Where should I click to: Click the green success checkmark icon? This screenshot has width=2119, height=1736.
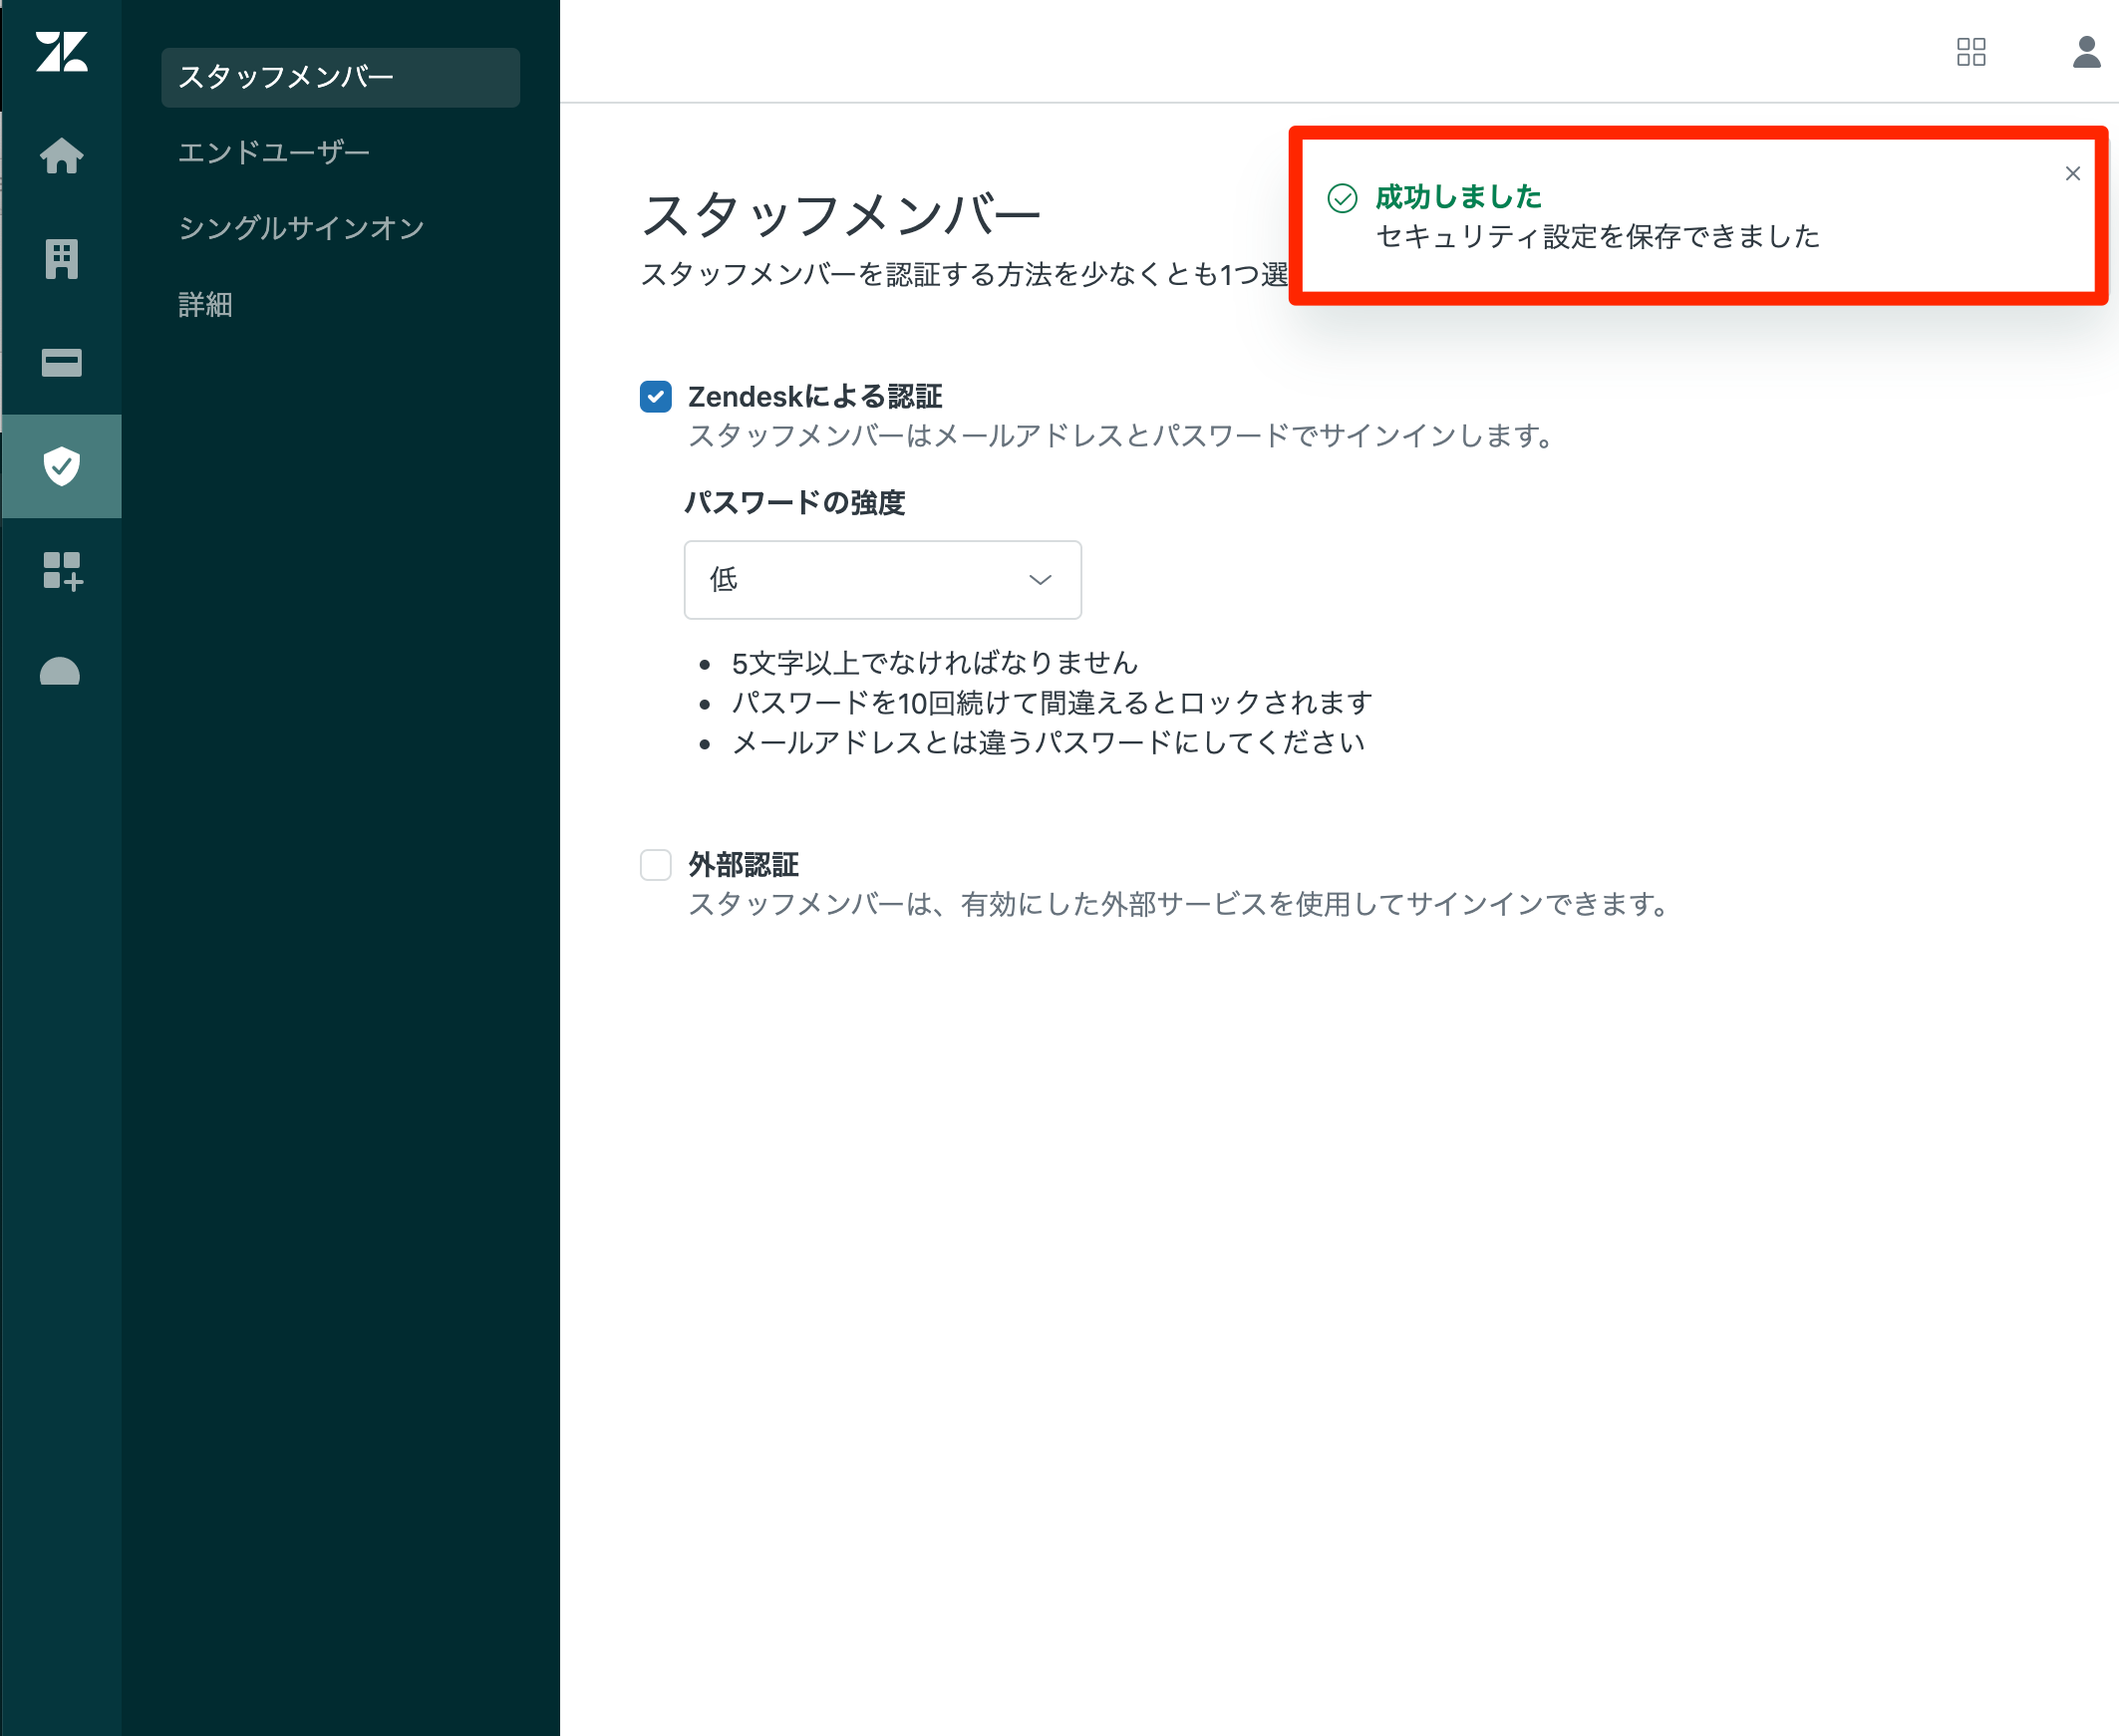(1342, 198)
